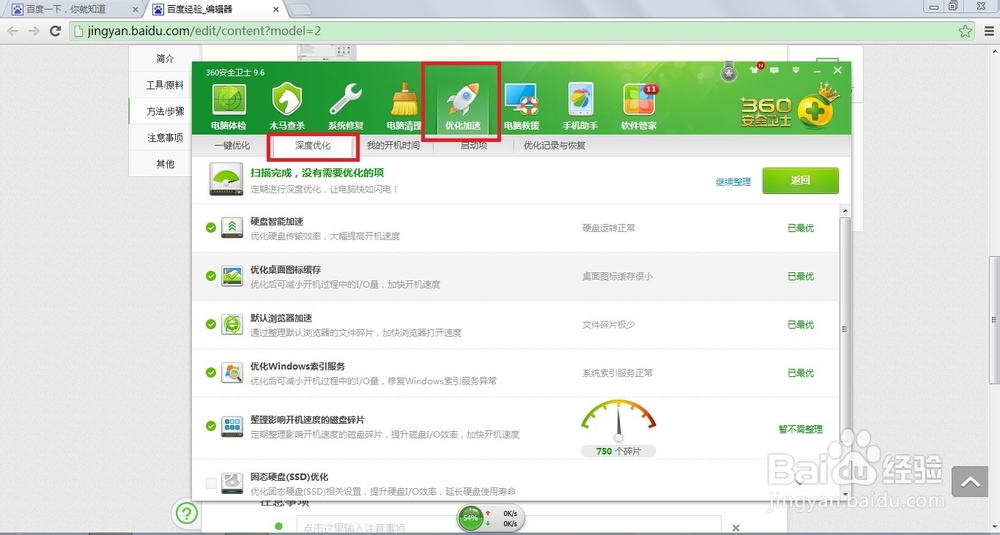Go back in browser history
This screenshot has height=535, width=1000.
(x=13, y=31)
